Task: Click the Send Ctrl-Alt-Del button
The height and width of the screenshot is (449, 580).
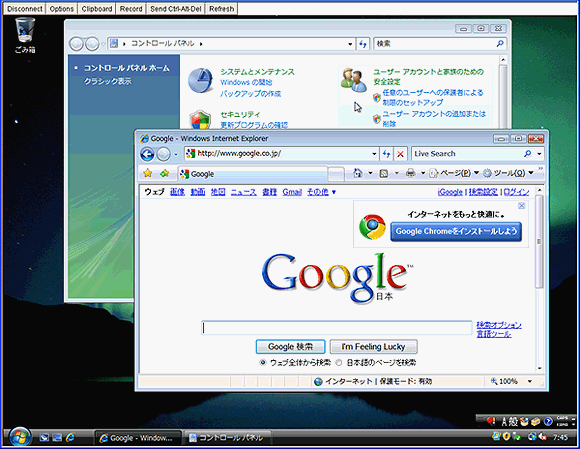Action: 176,9
